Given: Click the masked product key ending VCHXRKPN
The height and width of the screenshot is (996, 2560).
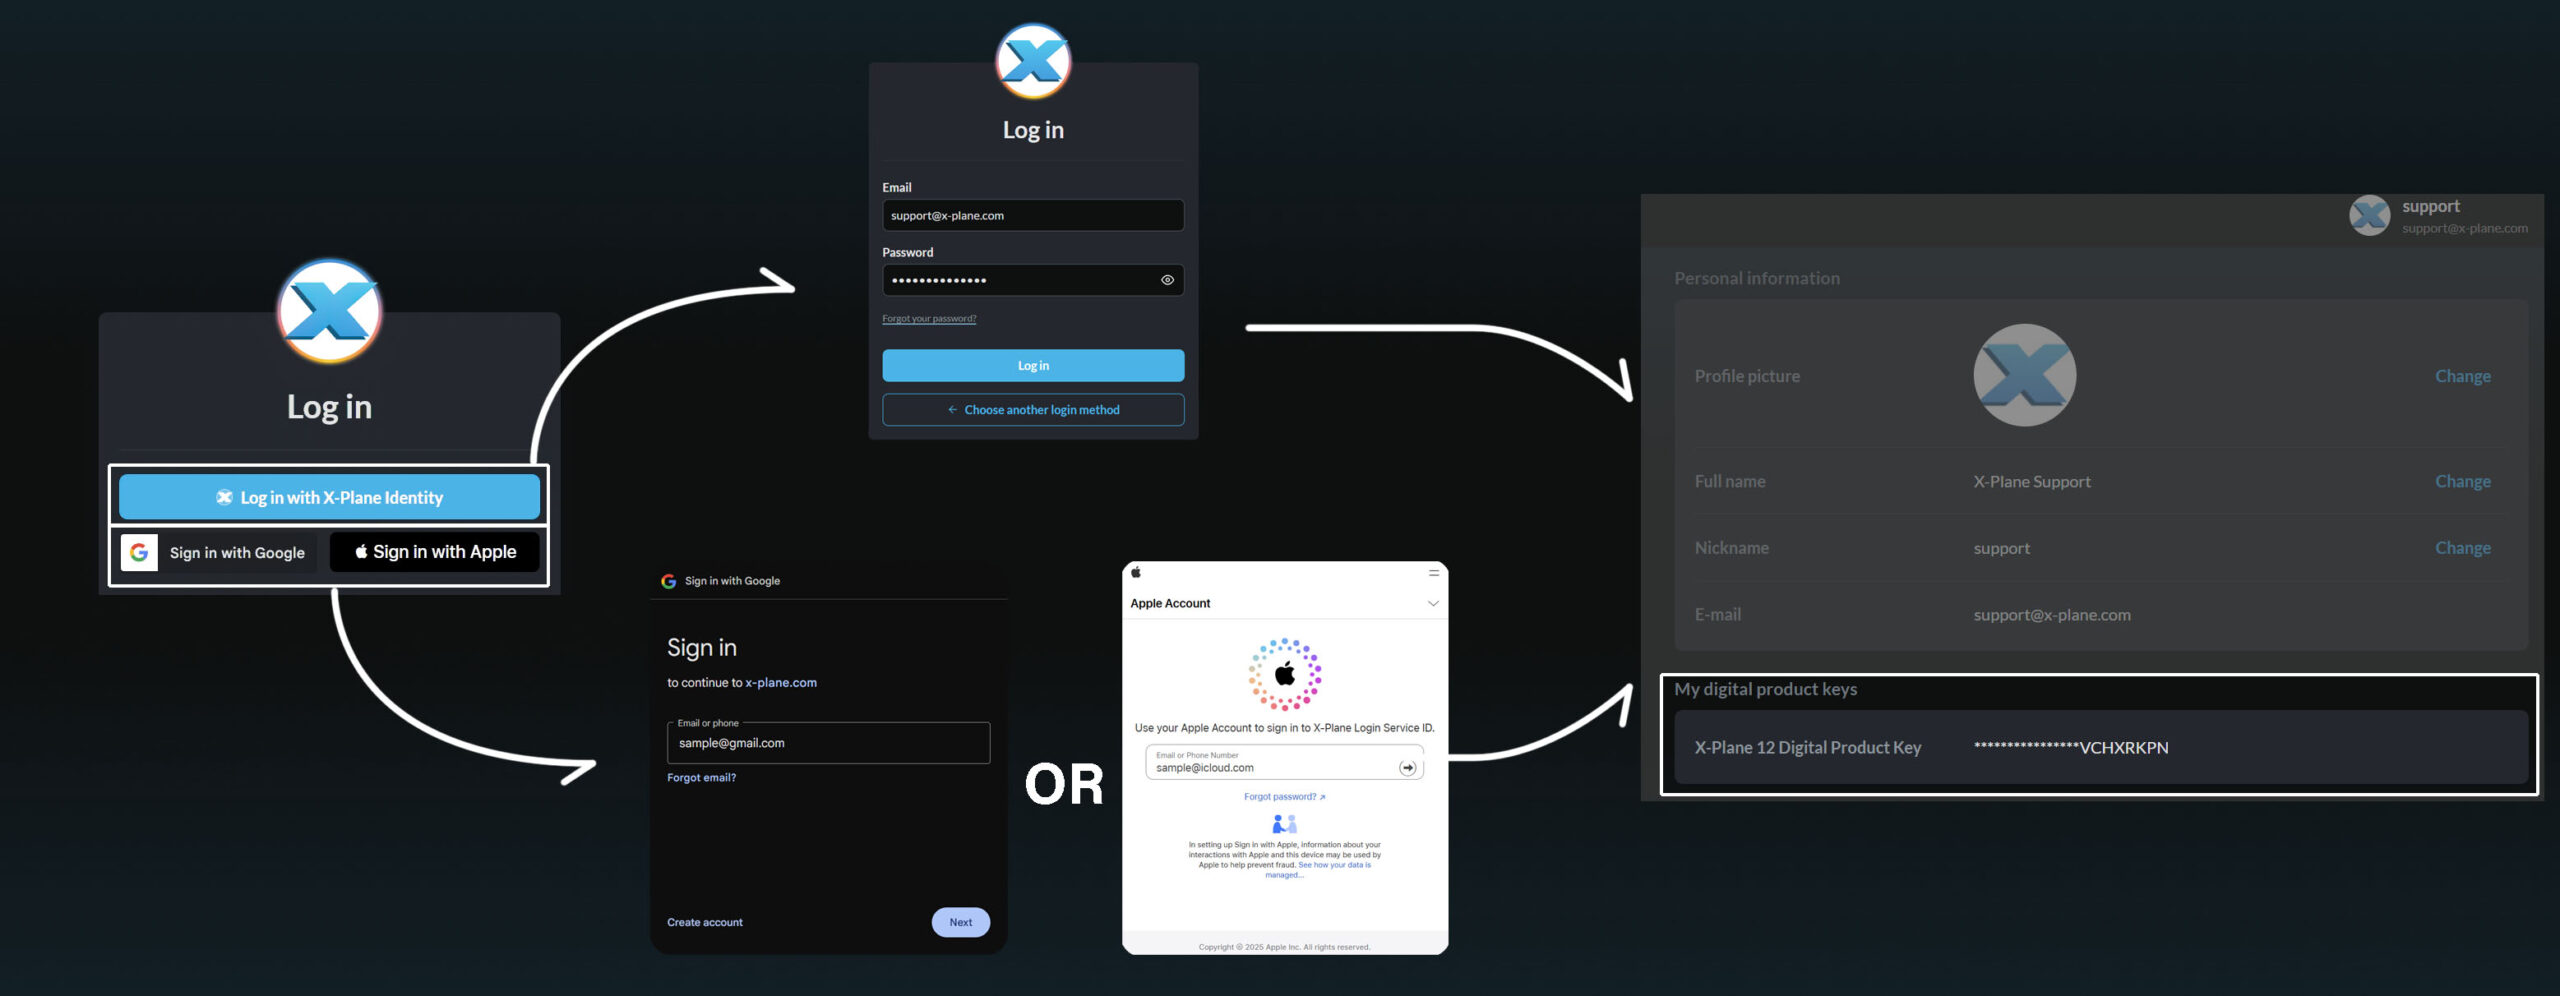Looking at the screenshot, I should [2071, 748].
